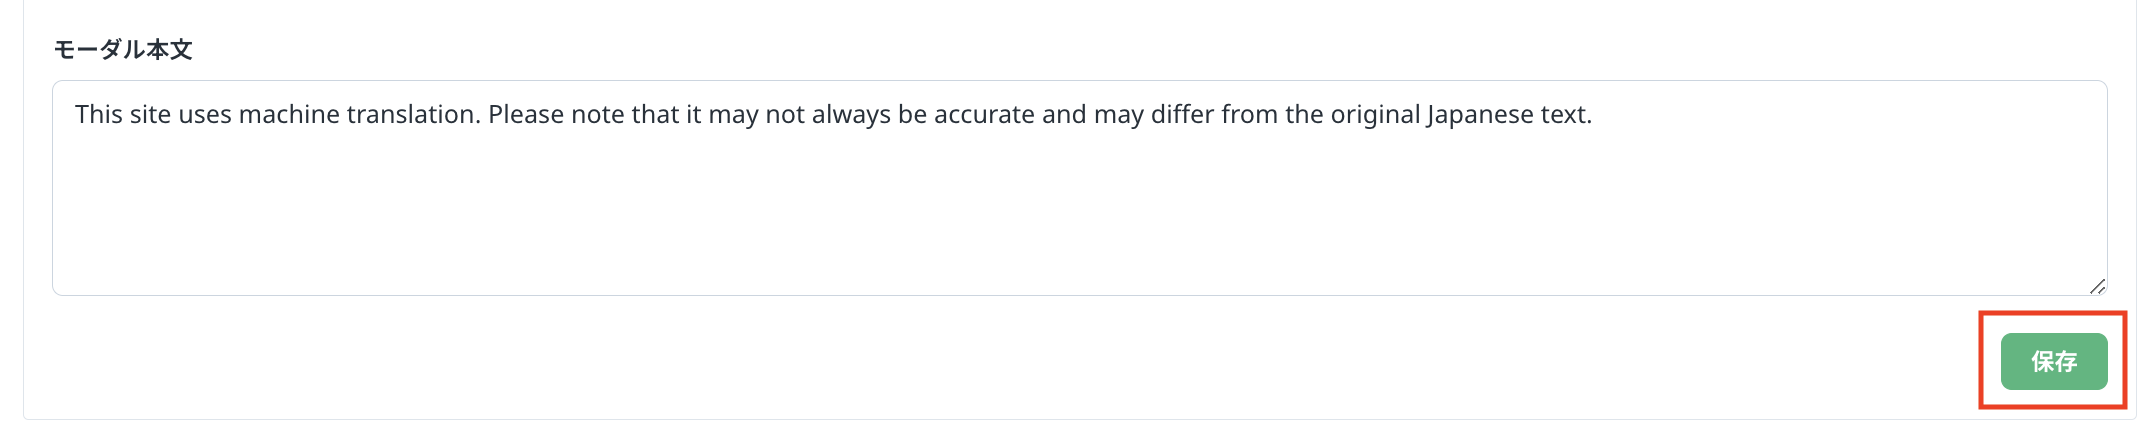Click the word "site" in the textarea
This screenshot has width=2152, height=434.
coord(150,115)
